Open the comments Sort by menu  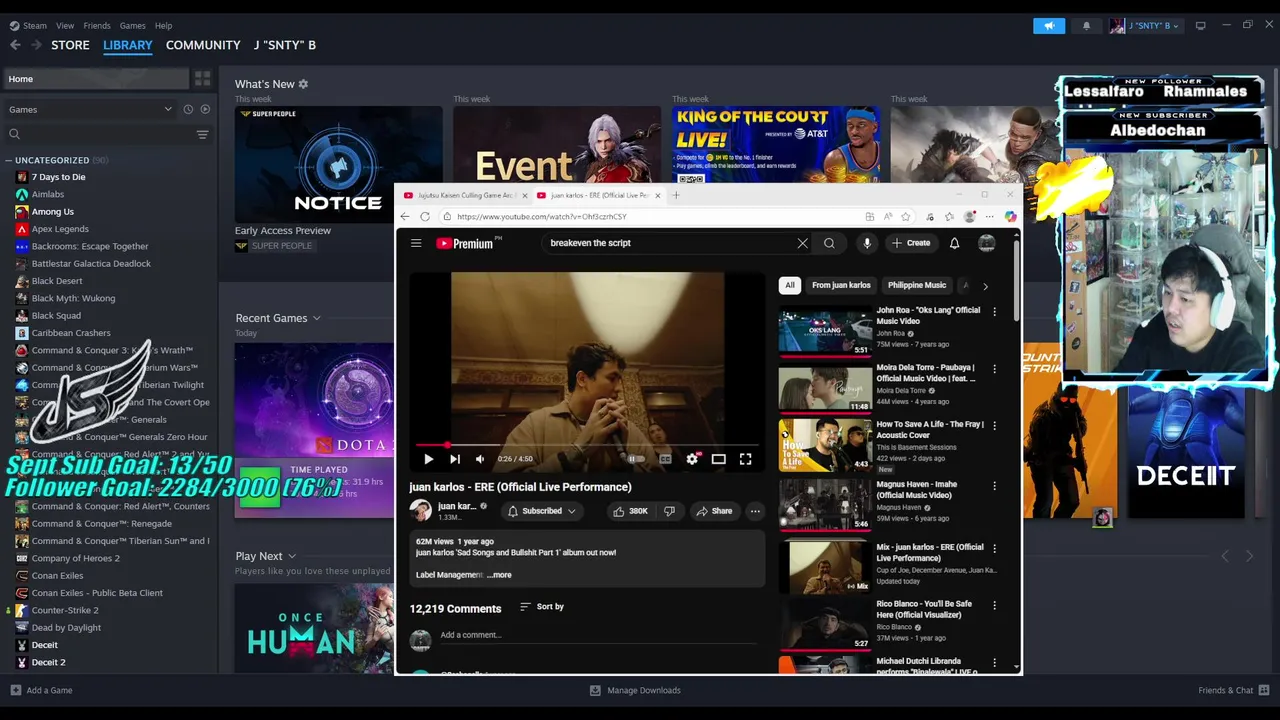pos(542,607)
